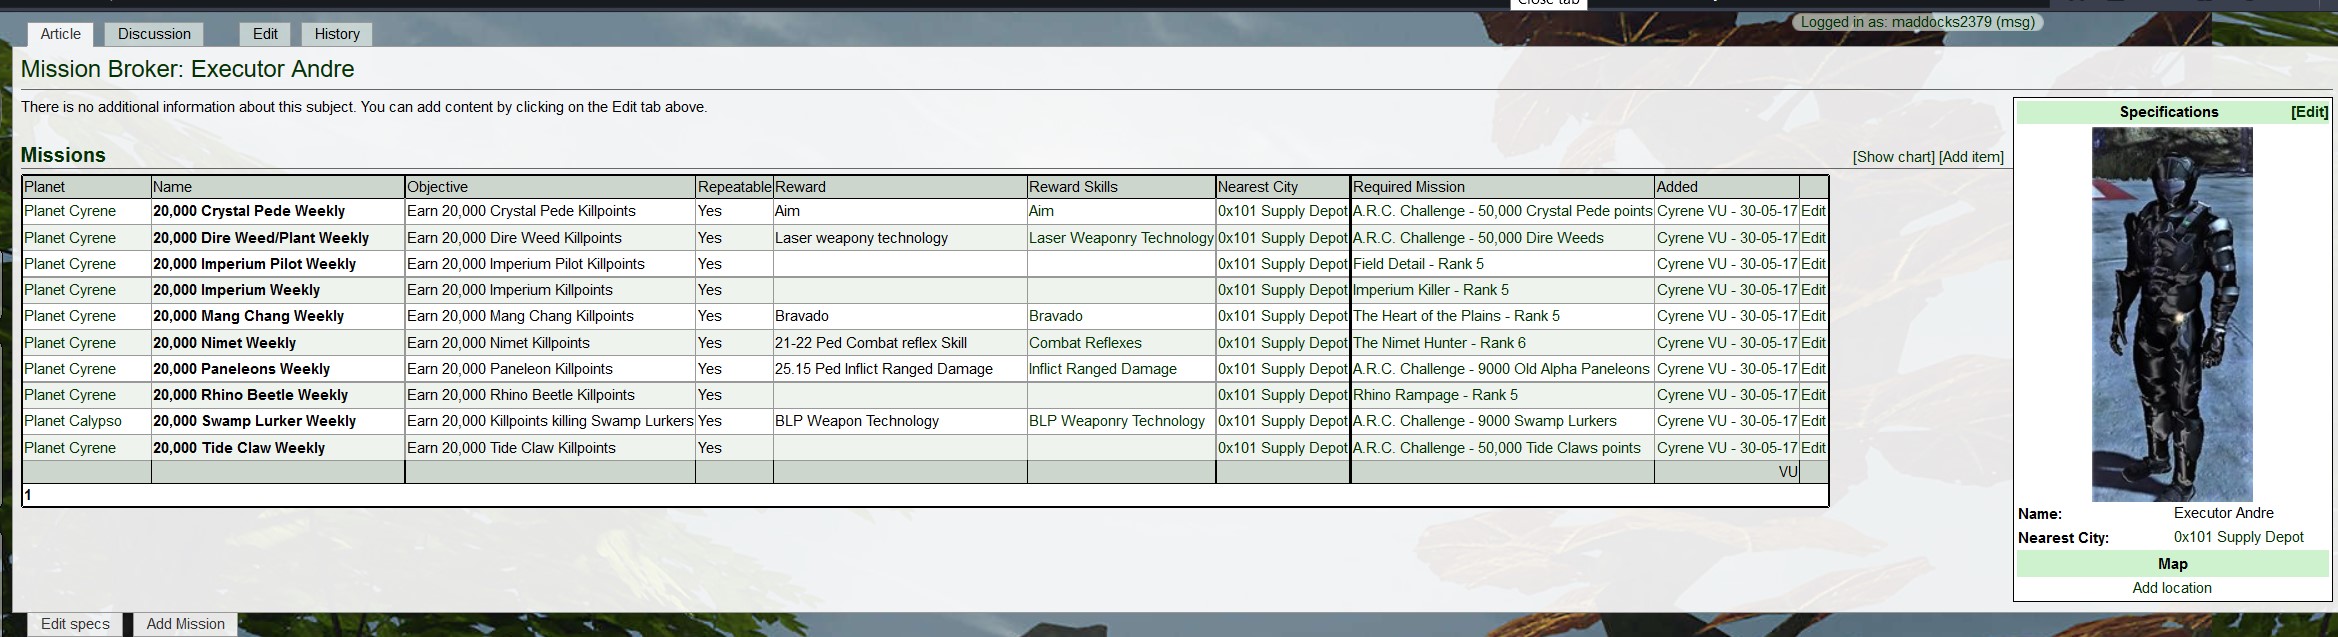Click Edit in the Mang Chang row

tap(1813, 316)
